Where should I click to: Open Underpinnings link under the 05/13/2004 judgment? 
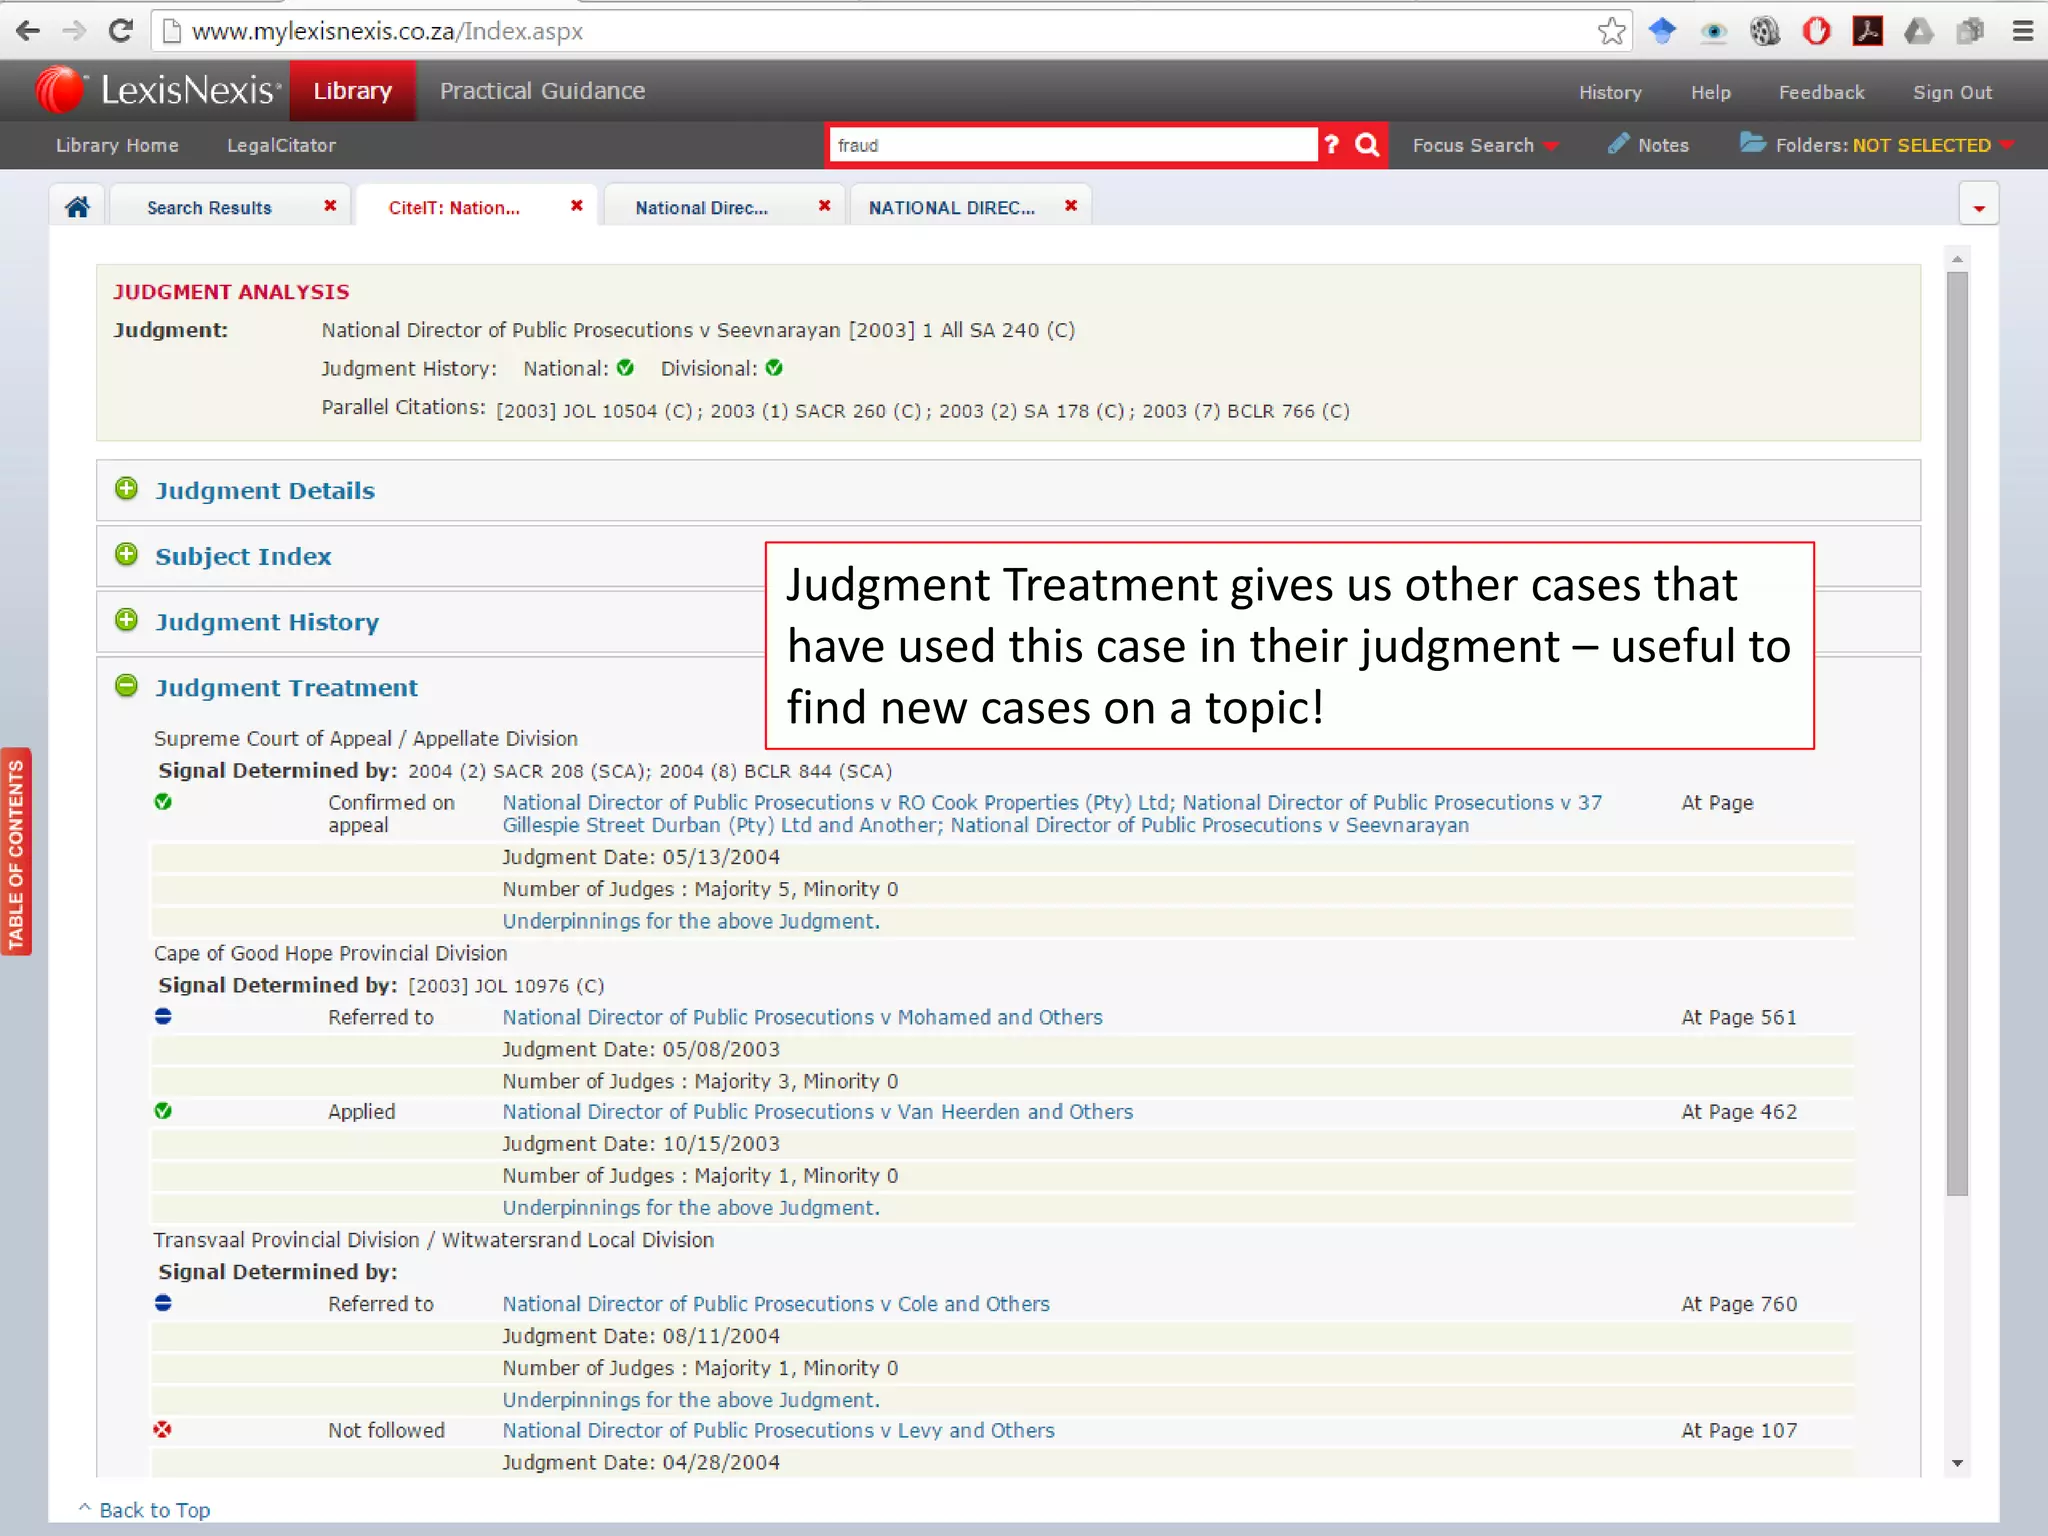click(x=691, y=921)
